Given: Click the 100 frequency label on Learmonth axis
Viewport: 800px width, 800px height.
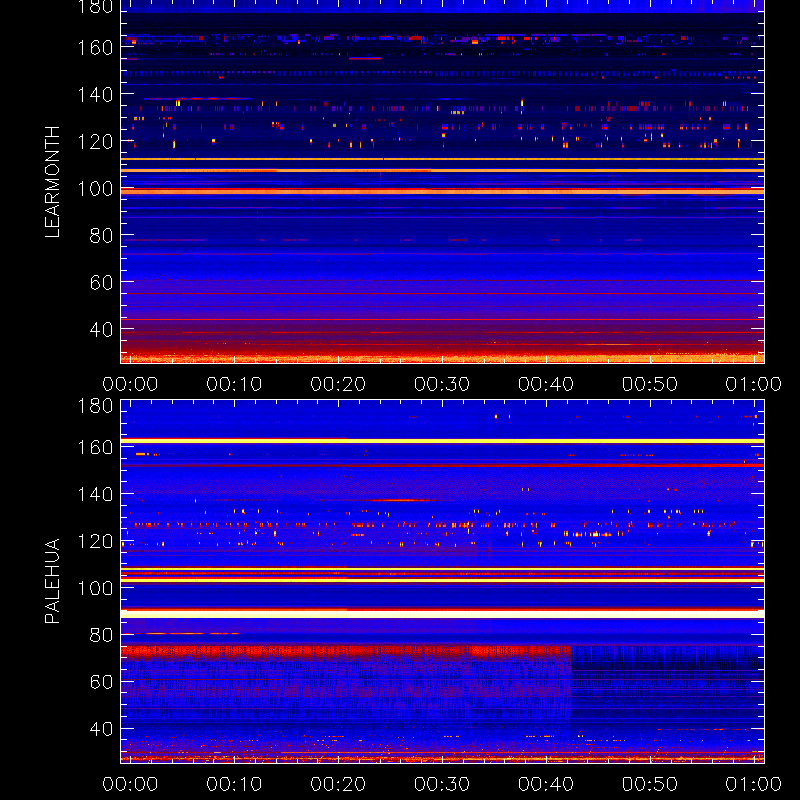Looking at the screenshot, I should (x=95, y=189).
